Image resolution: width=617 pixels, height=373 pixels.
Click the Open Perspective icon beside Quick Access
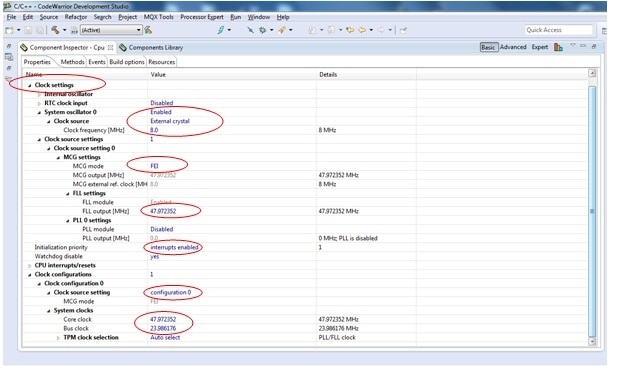[x=604, y=30]
